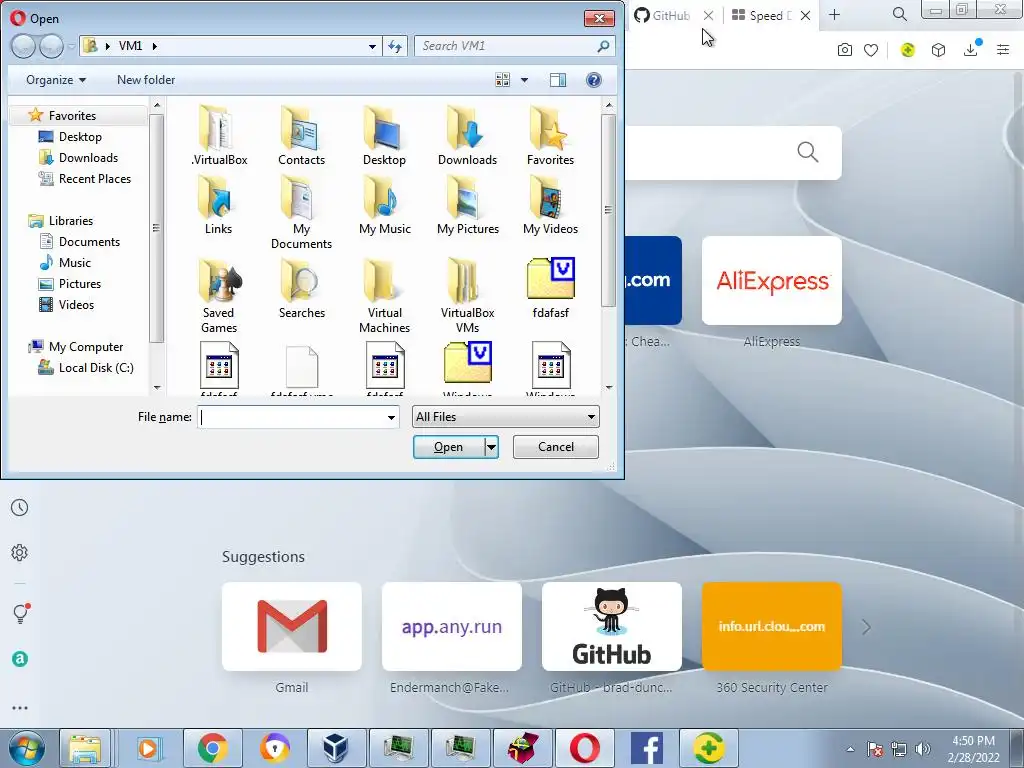Toggle the preview pane button
This screenshot has height=768, width=1024.
558,80
